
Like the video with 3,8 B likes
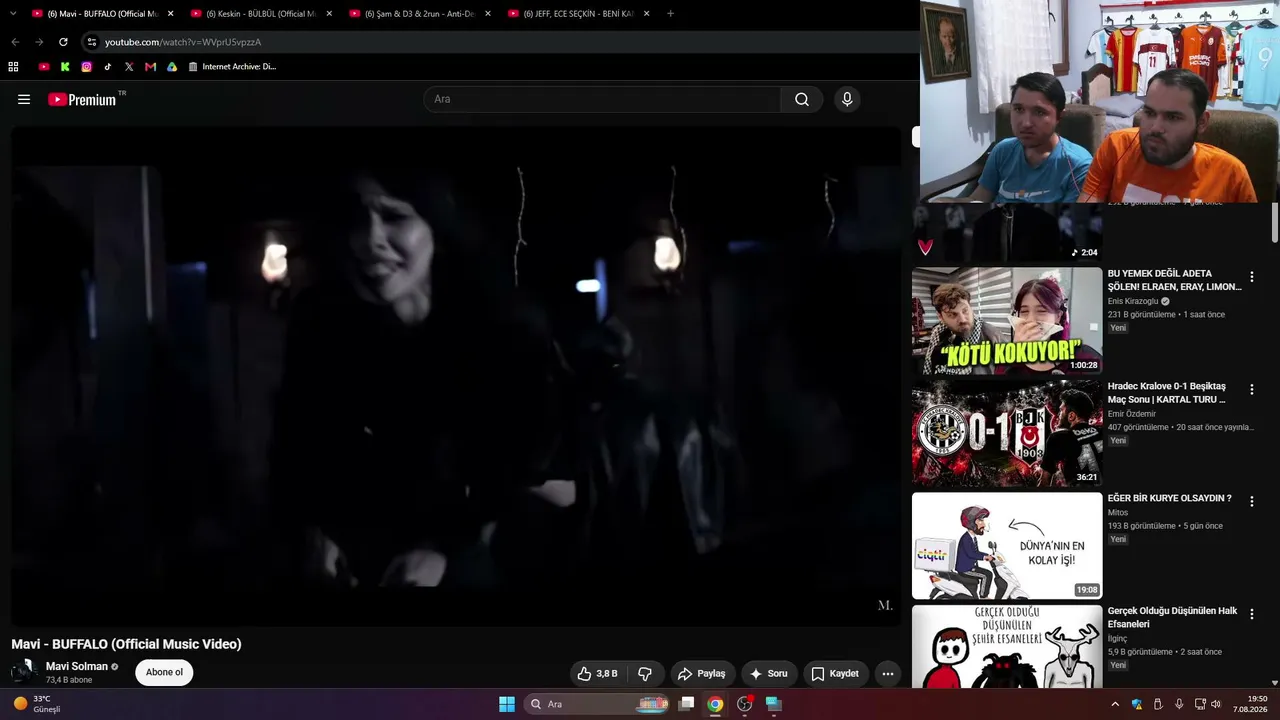(597, 674)
